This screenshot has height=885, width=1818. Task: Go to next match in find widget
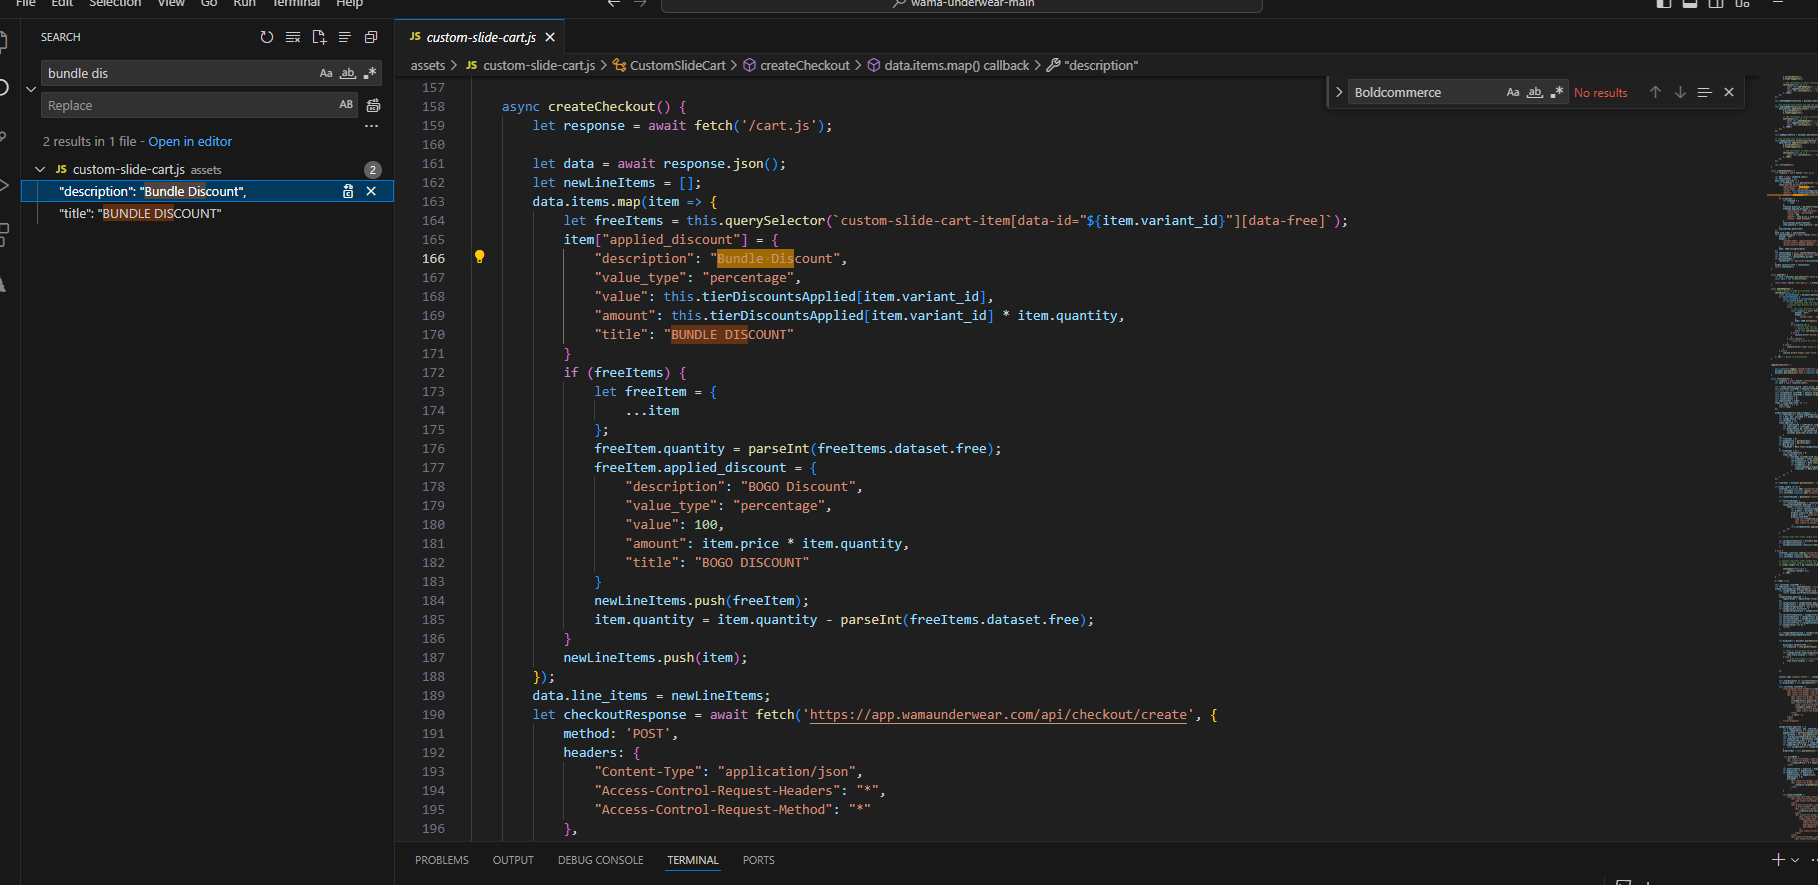(x=1680, y=92)
